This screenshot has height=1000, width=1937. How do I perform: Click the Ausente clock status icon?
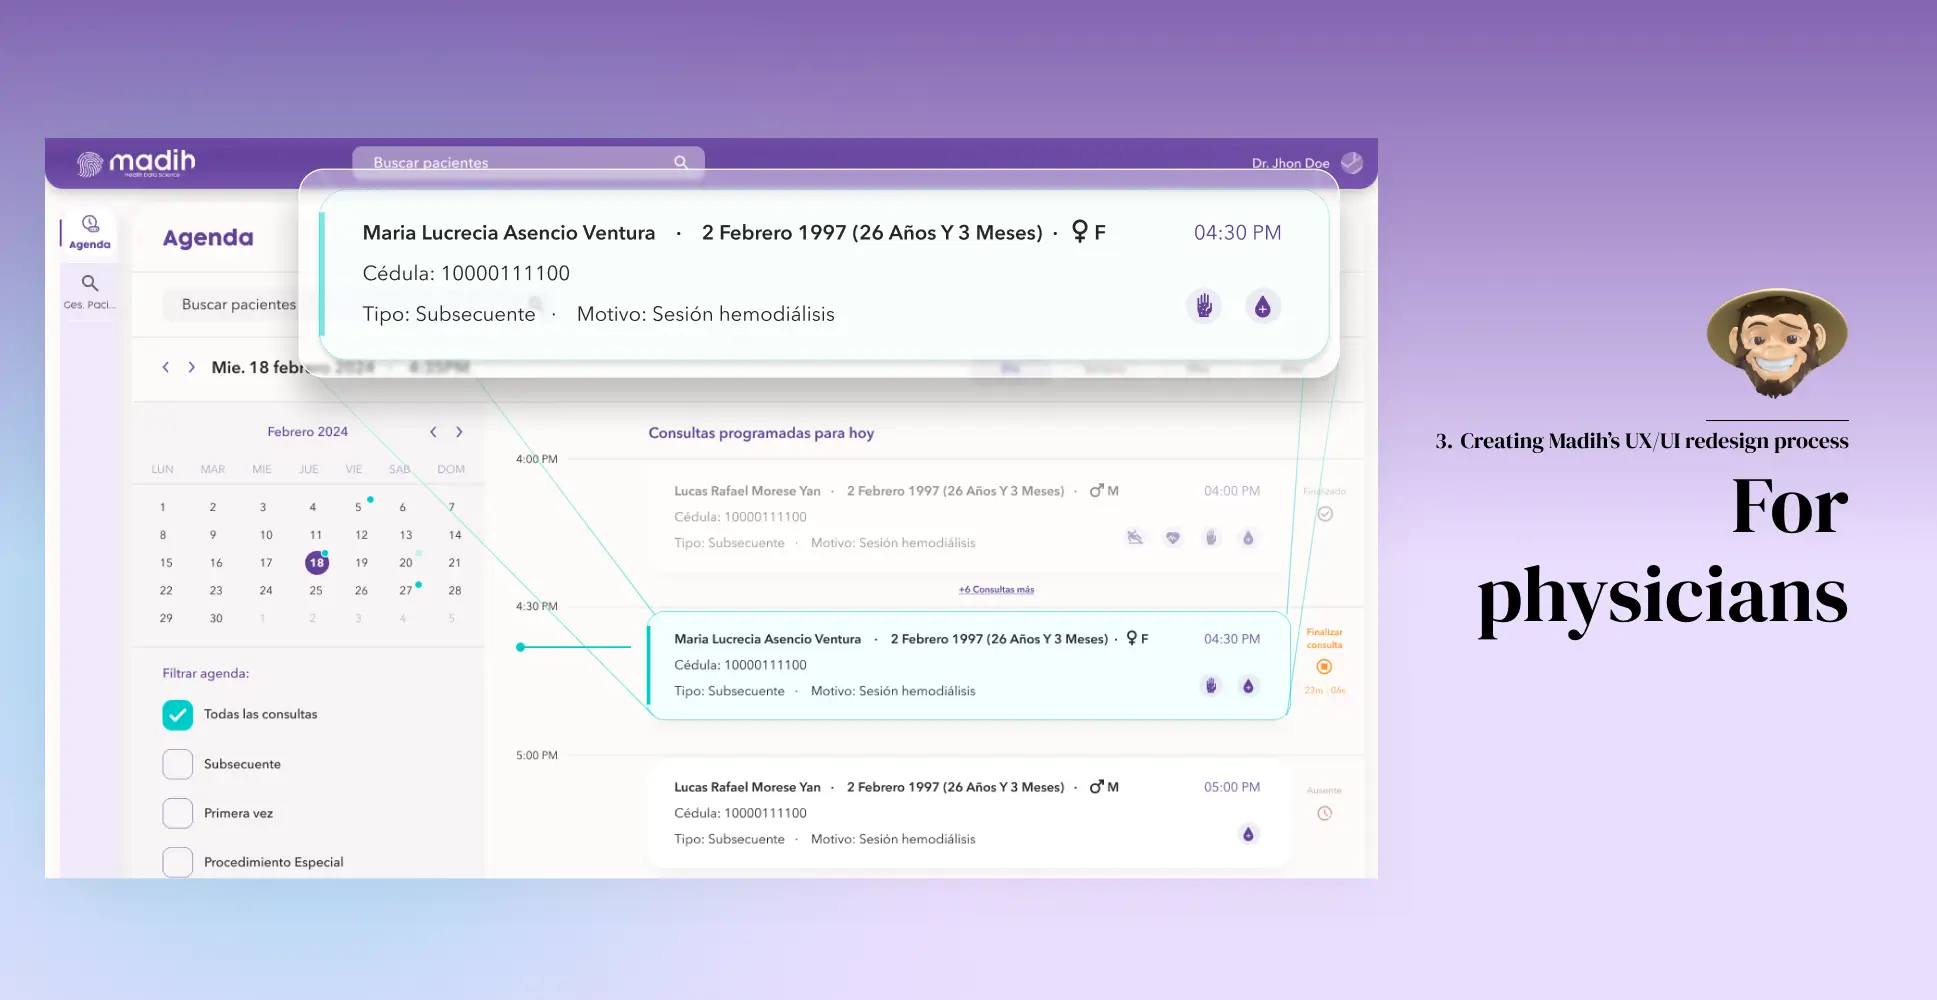pyautogui.click(x=1324, y=814)
